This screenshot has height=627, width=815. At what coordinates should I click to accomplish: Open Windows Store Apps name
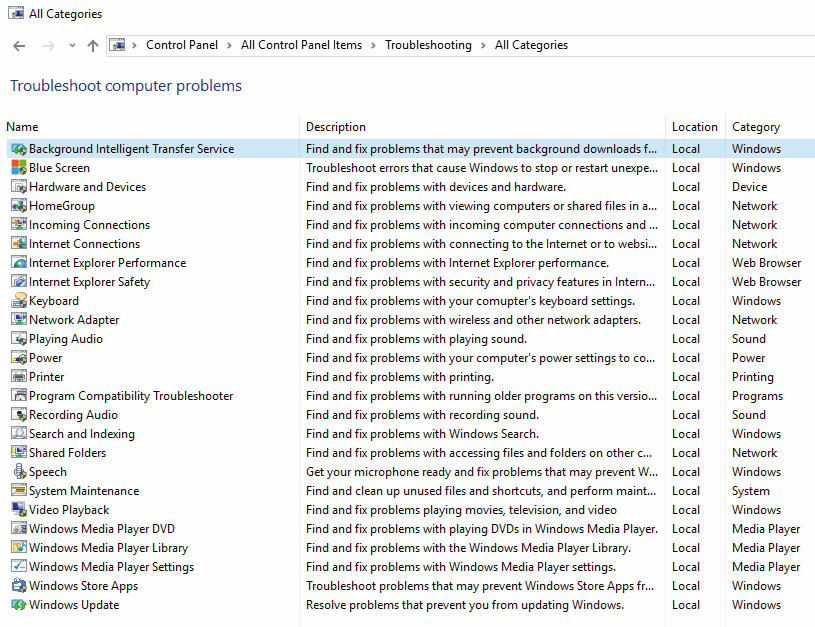tap(83, 585)
